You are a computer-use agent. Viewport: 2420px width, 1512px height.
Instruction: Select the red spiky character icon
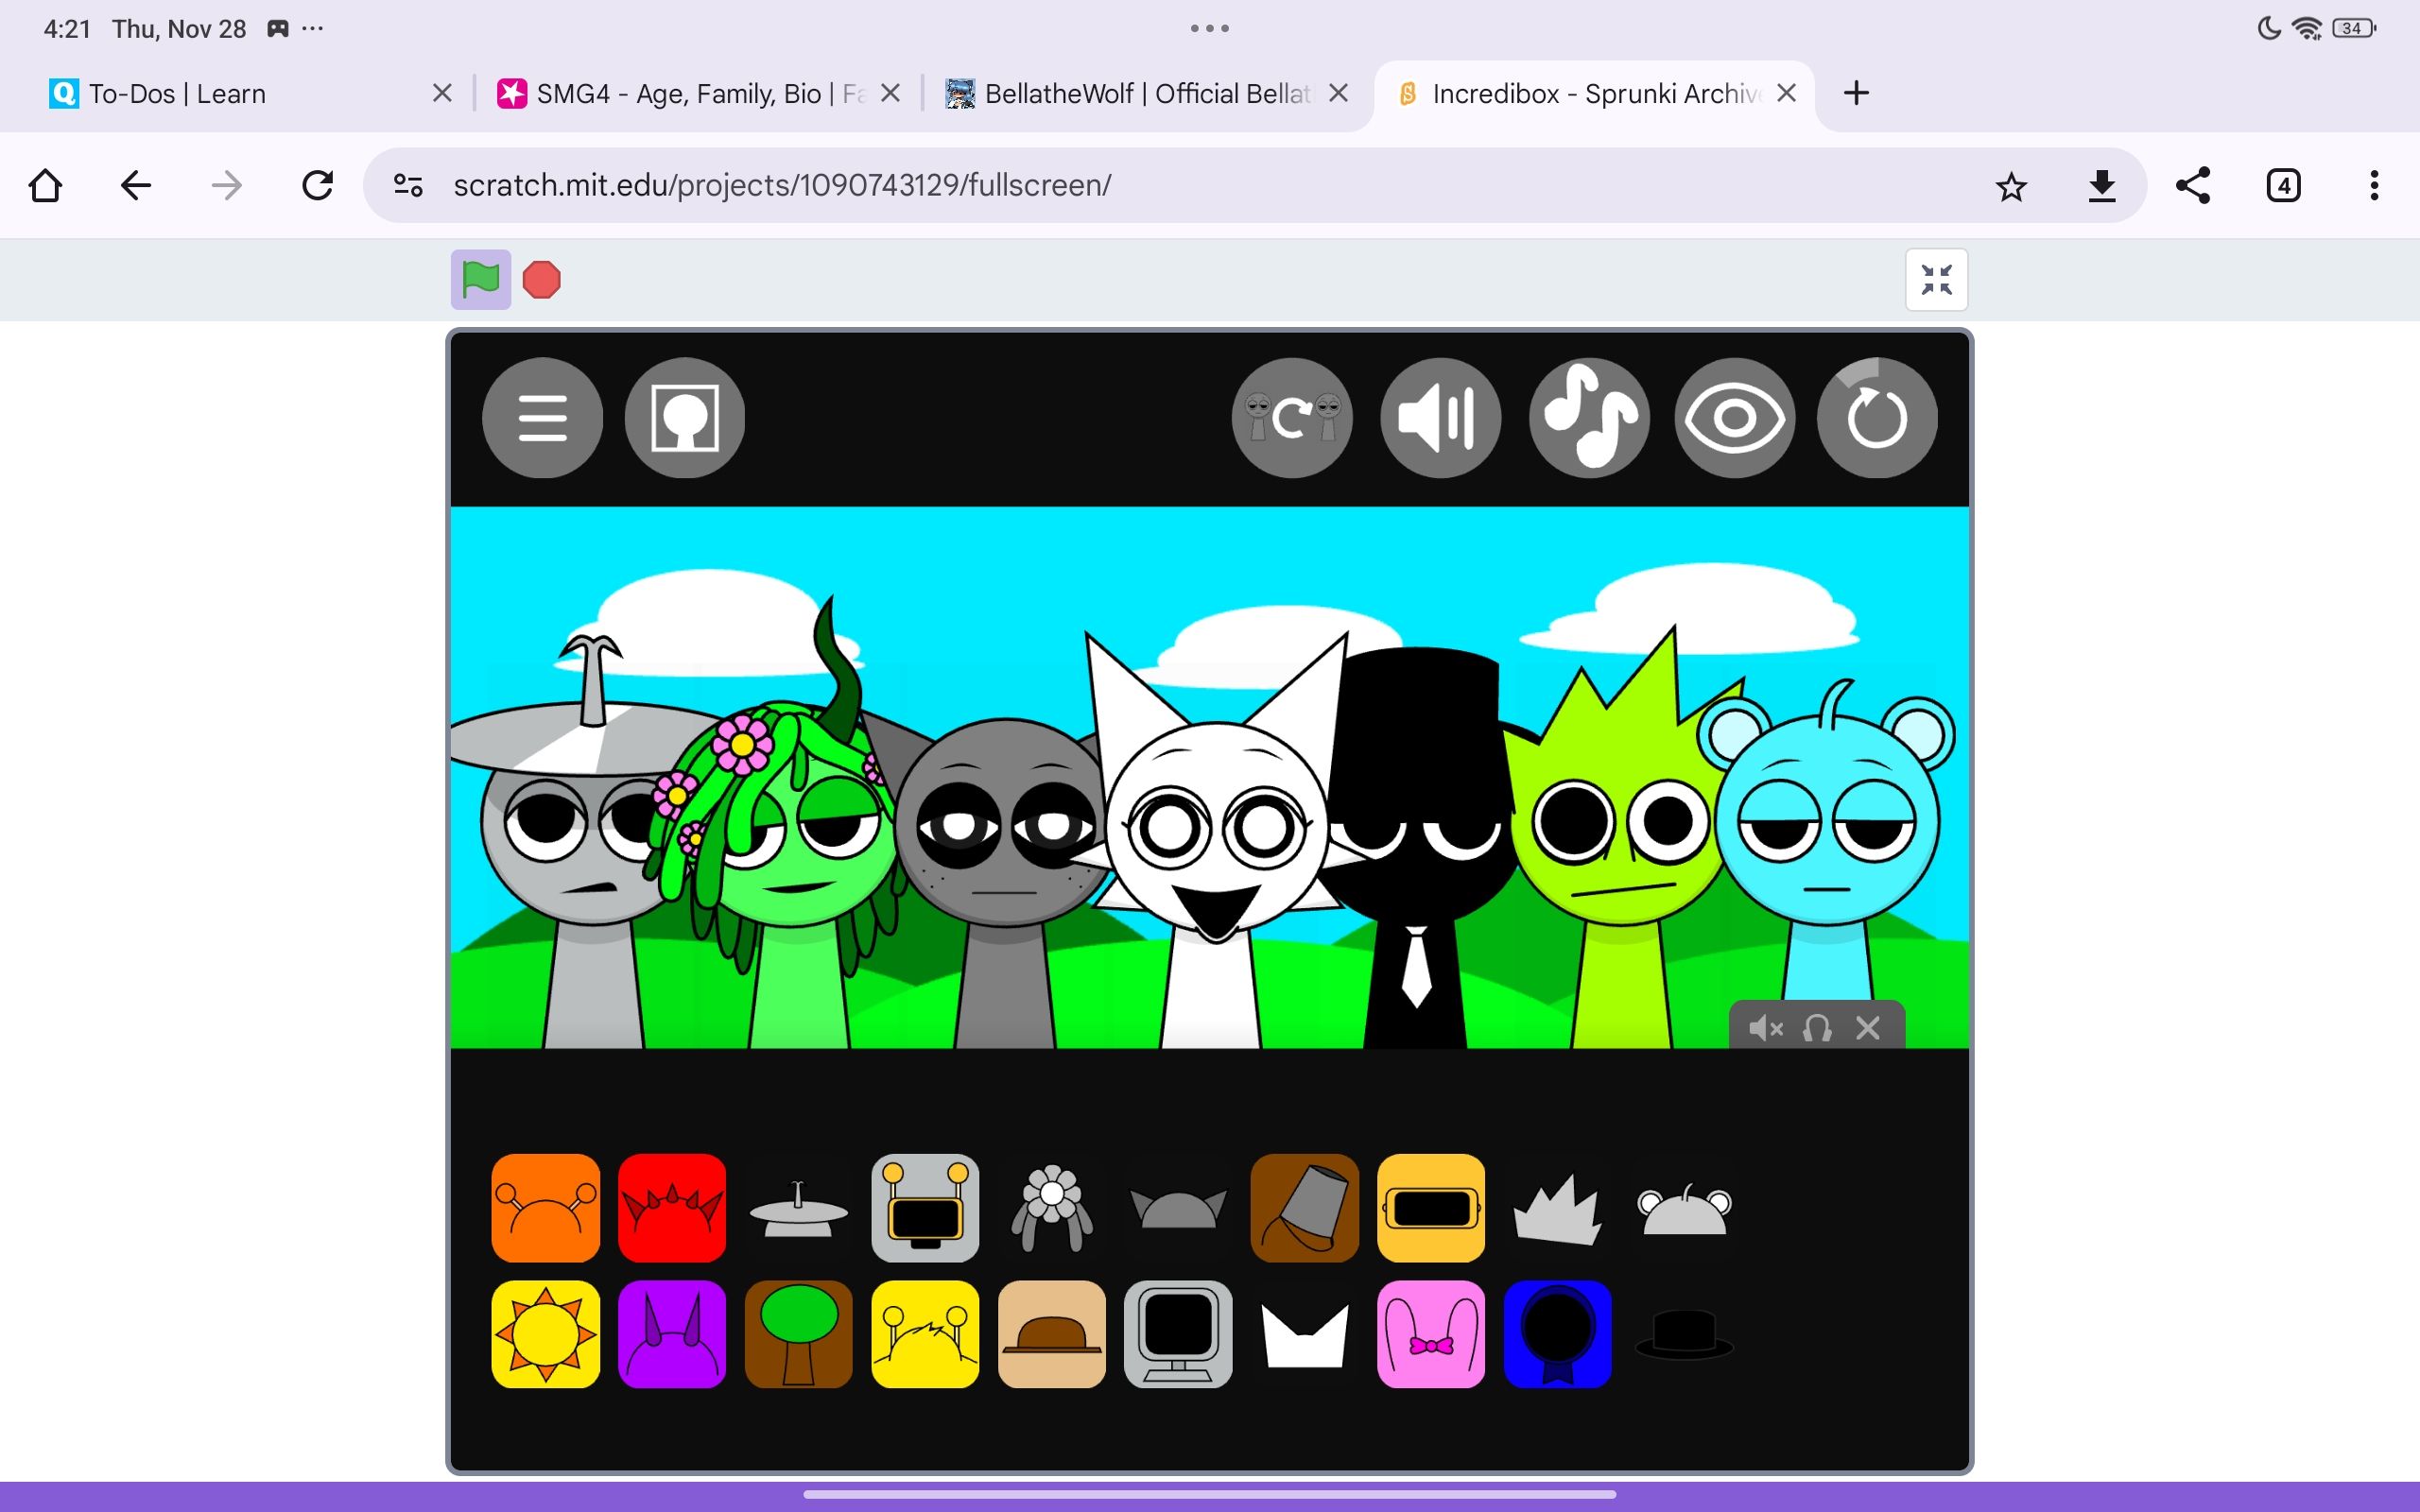click(672, 1208)
